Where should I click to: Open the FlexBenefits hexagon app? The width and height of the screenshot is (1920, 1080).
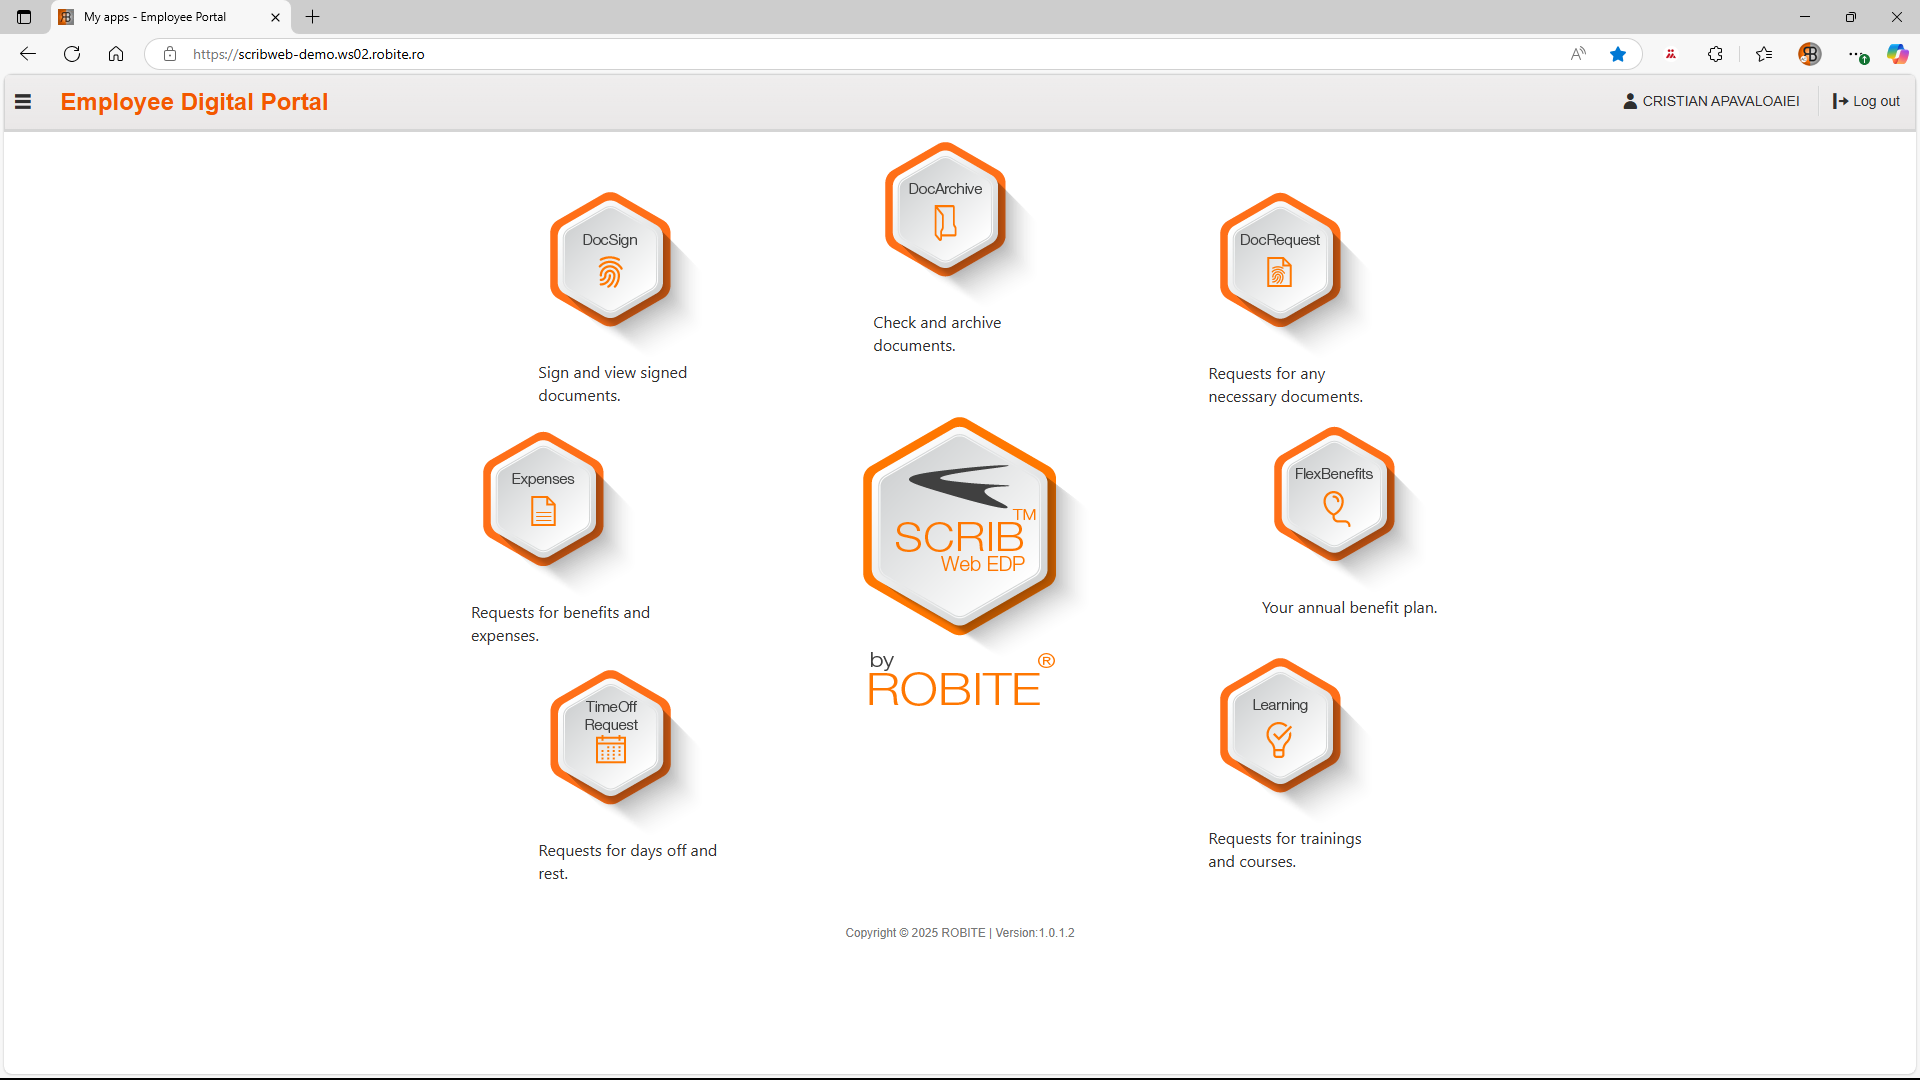point(1334,494)
